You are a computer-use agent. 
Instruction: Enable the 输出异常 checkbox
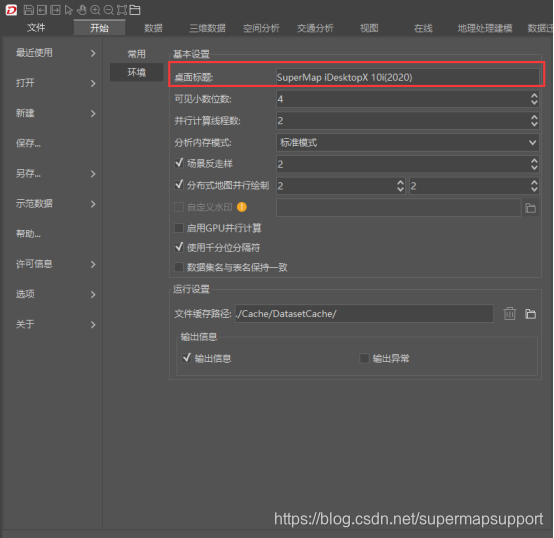point(364,358)
